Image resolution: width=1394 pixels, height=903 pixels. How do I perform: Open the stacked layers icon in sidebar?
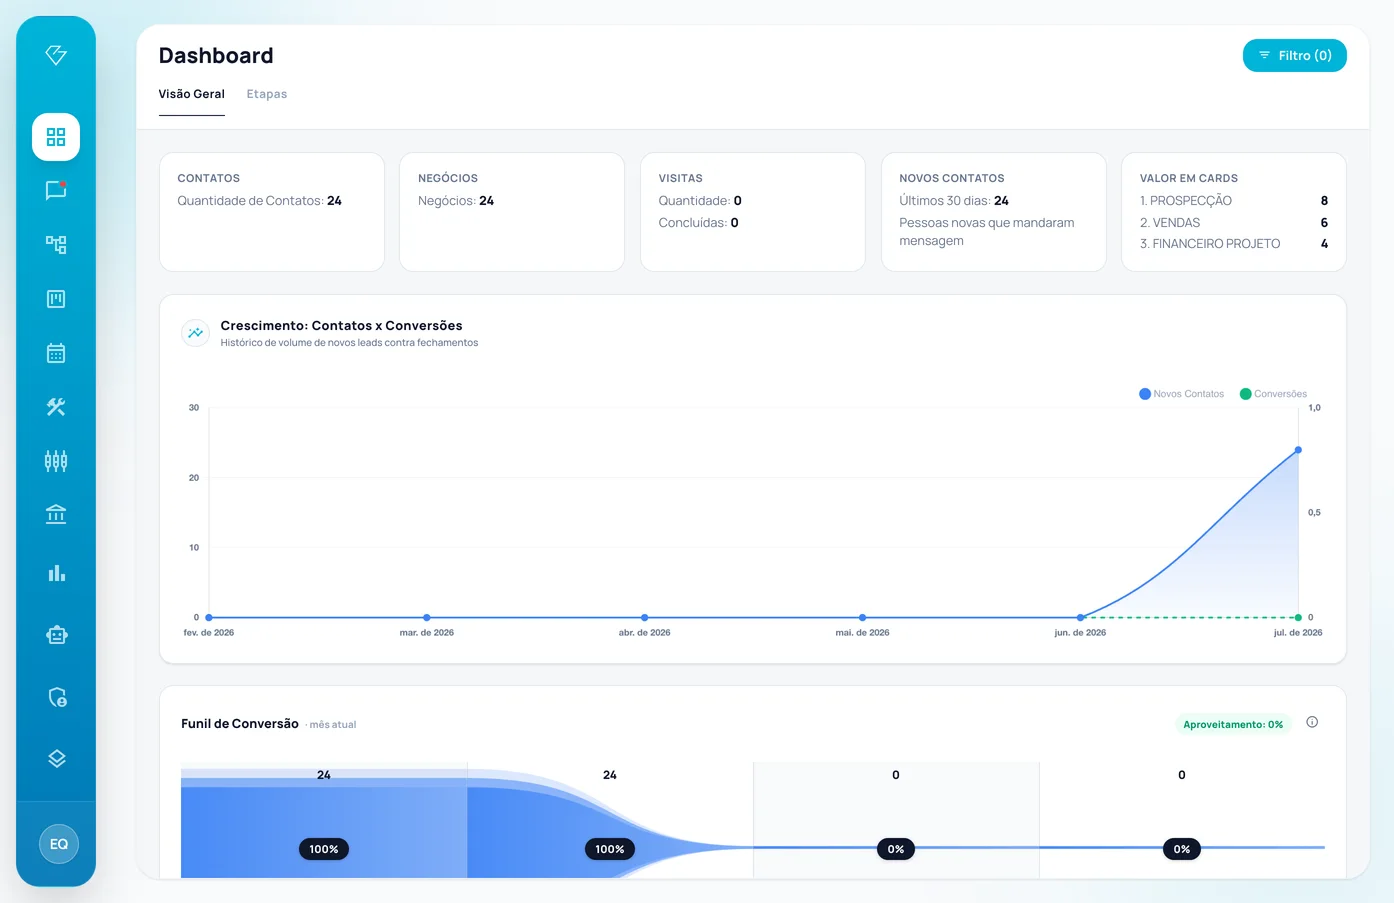tap(56, 758)
